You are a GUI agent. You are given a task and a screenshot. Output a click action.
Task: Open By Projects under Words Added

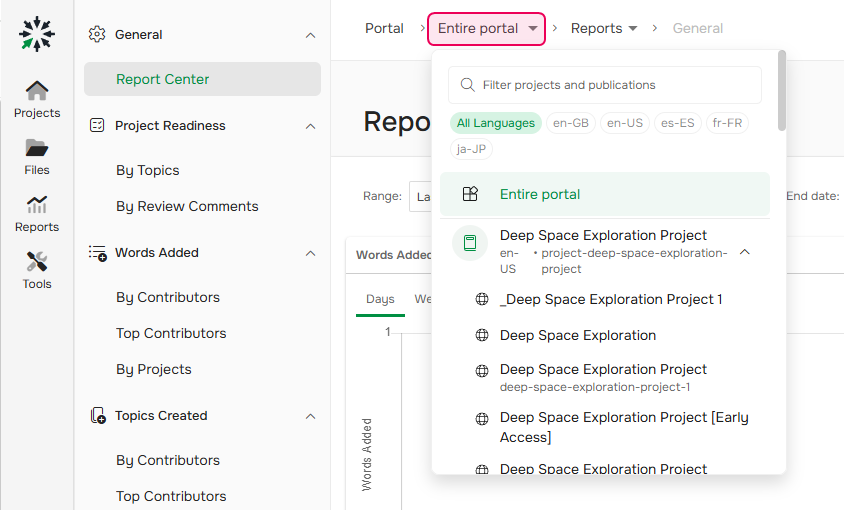pyautogui.click(x=153, y=369)
